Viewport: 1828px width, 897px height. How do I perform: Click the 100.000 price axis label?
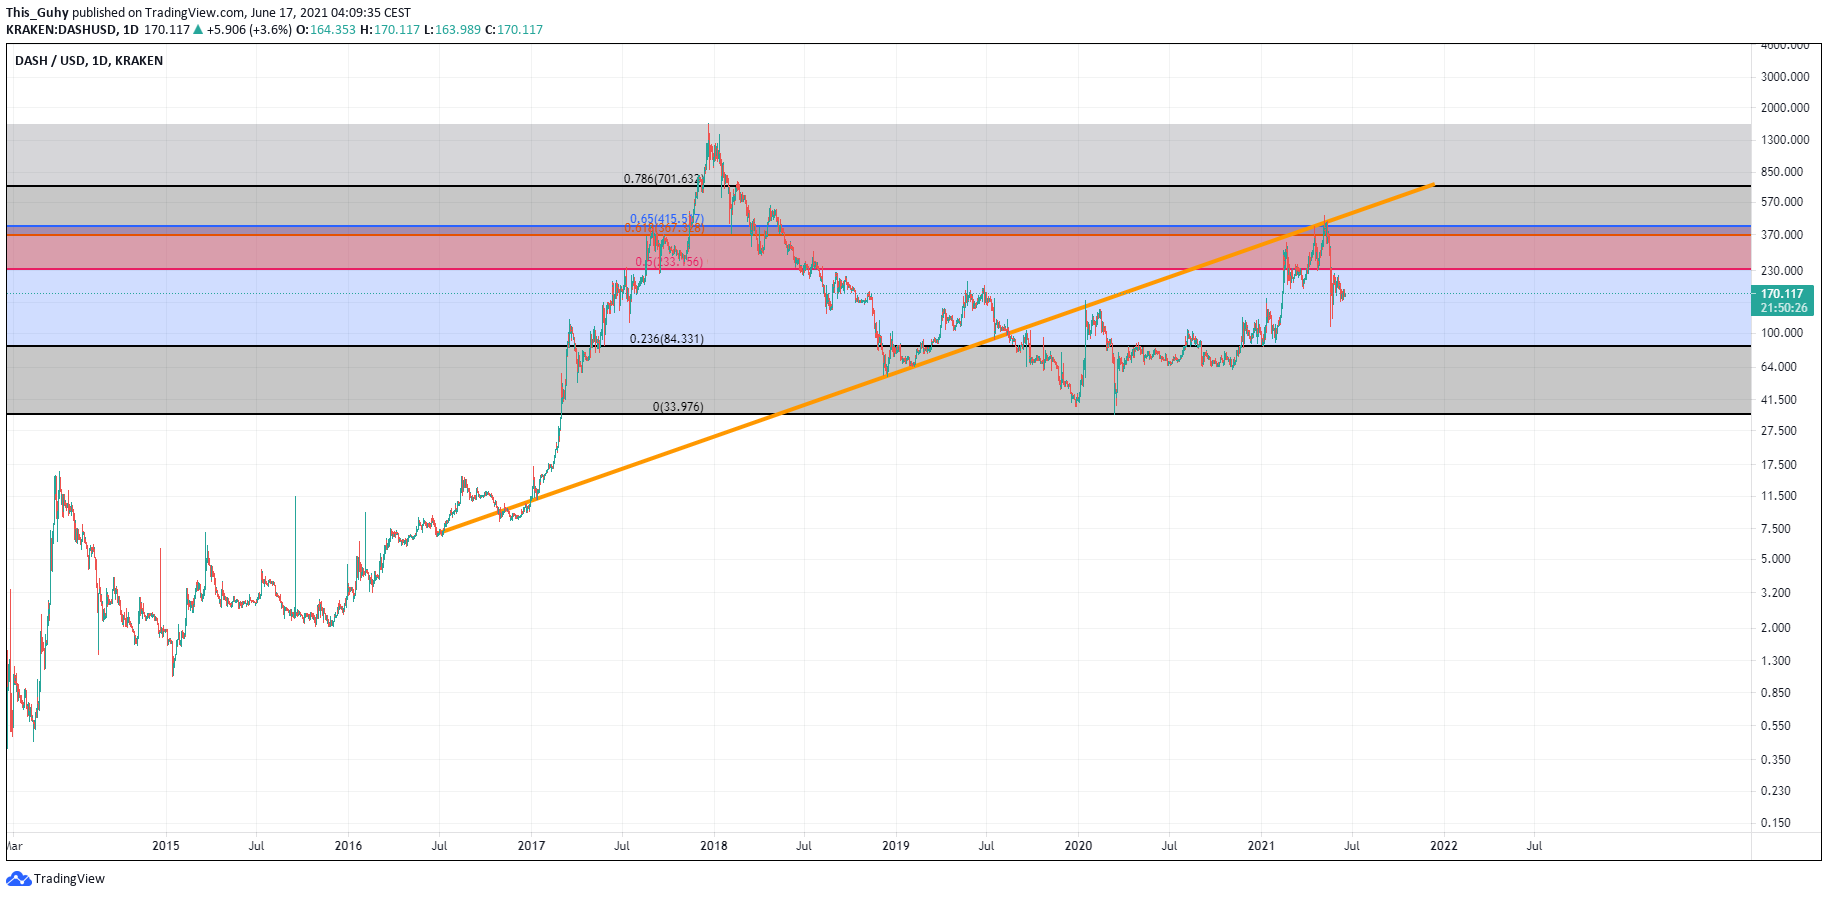click(x=1782, y=333)
